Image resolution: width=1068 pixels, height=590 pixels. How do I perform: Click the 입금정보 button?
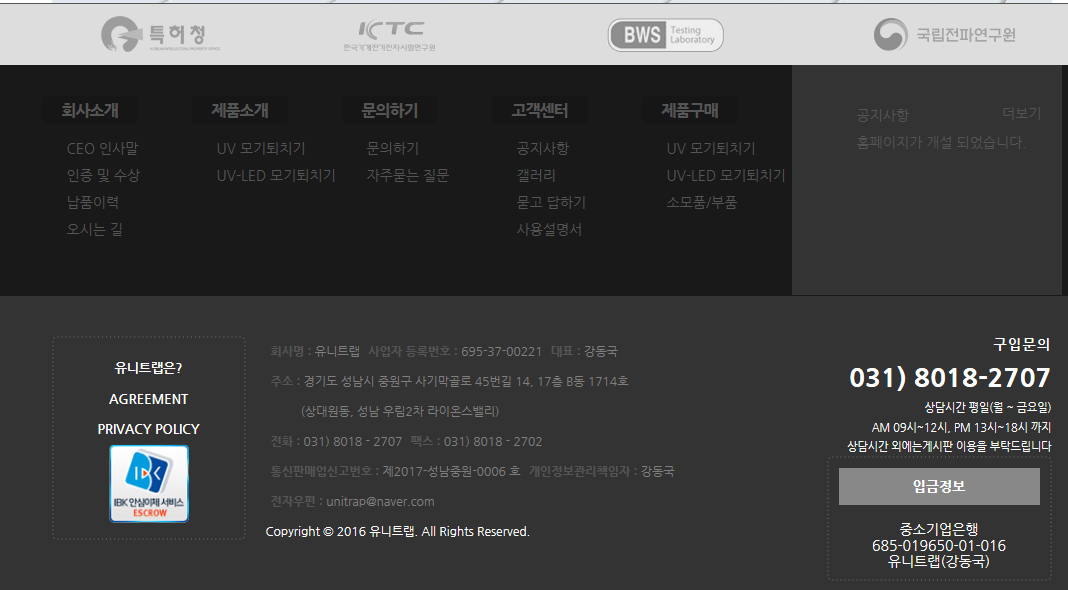(939, 487)
